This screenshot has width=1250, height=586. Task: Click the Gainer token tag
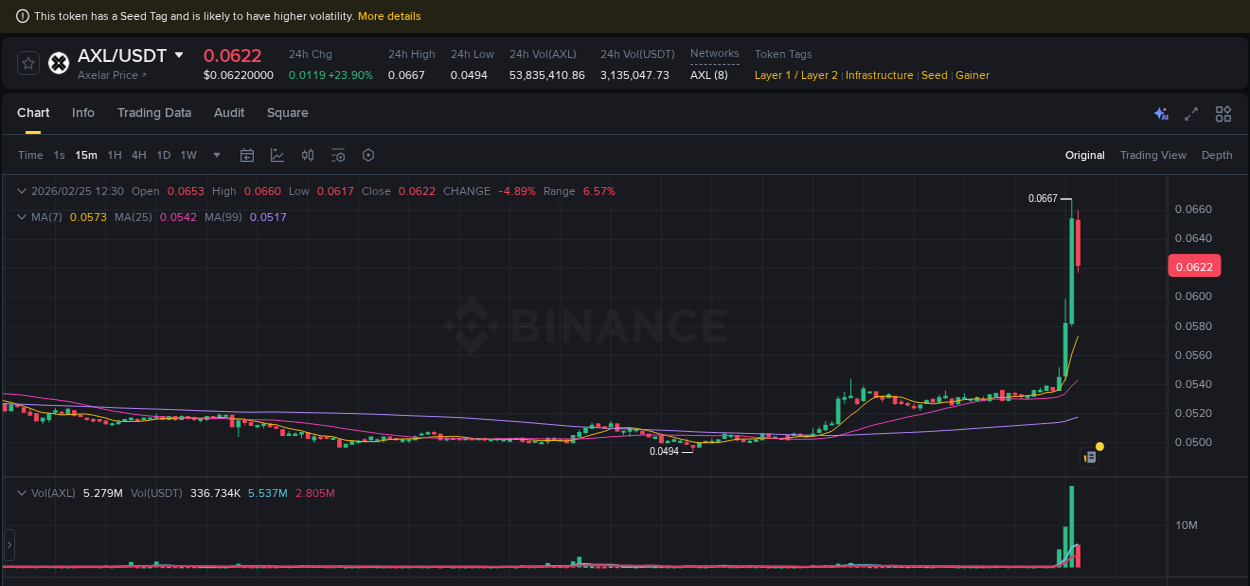(x=972, y=75)
